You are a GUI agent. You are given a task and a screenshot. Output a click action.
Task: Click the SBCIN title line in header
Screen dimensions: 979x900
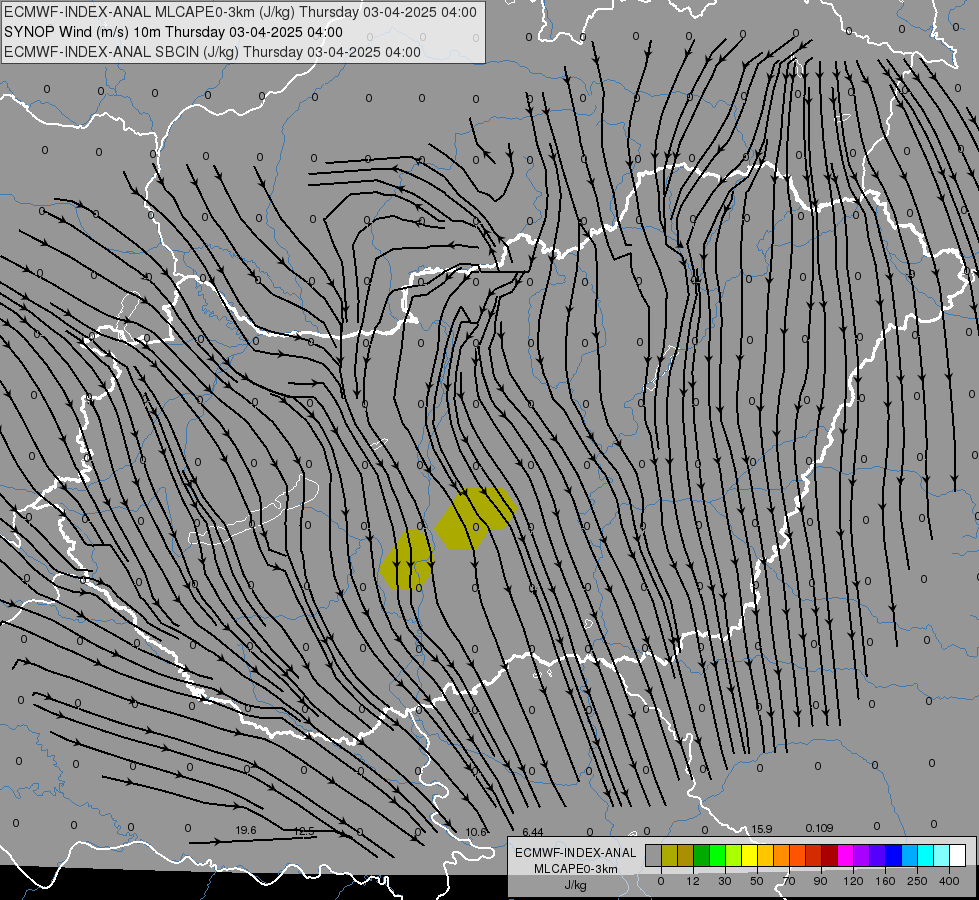coord(212,52)
